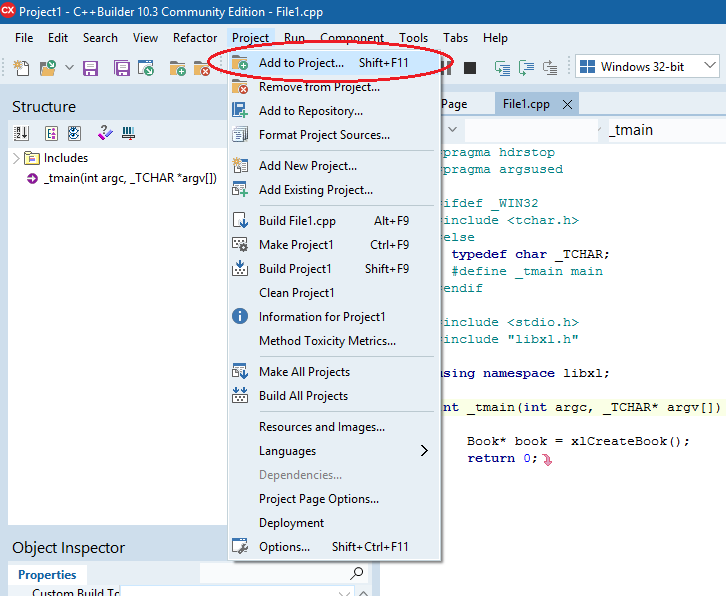This screenshot has height=596, width=726.
Task: Click the _tmain method combo box
Action: 665,131
